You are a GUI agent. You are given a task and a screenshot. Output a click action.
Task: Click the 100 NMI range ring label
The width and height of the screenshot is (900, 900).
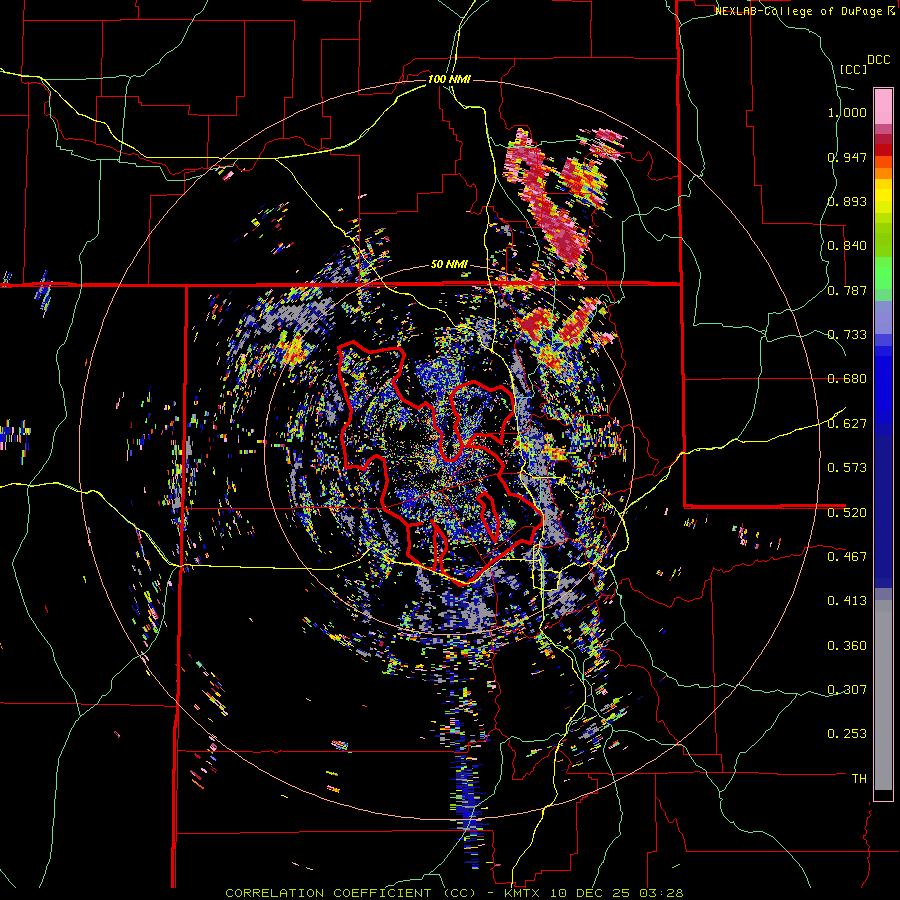click(449, 79)
